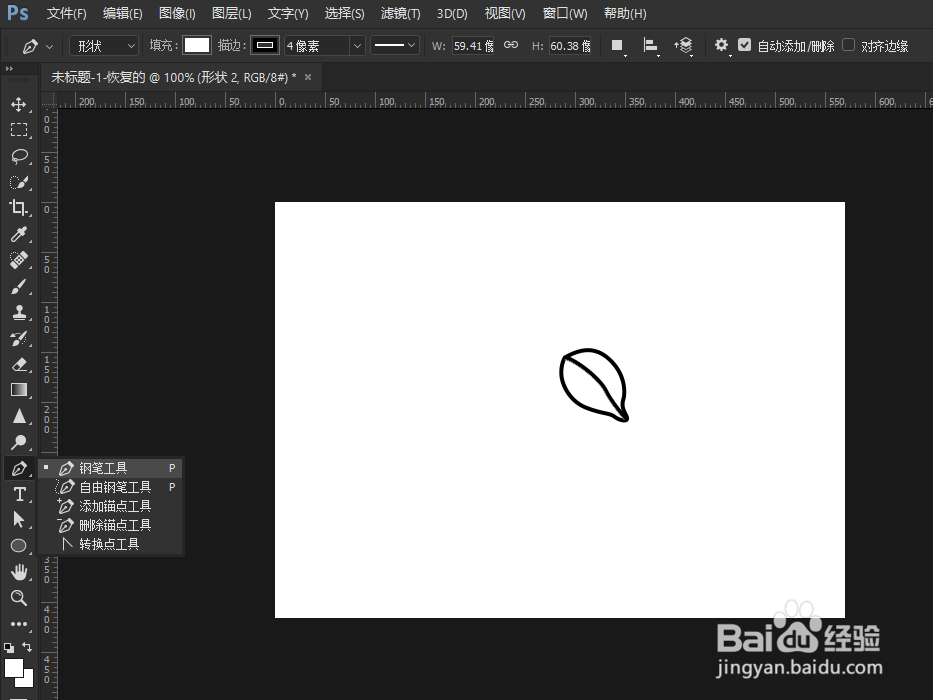Select the Move tool
The width and height of the screenshot is (933, 700).
18,104
